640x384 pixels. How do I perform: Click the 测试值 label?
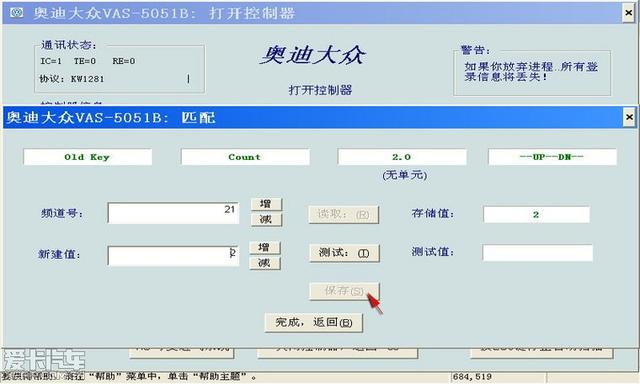click(433, 252)
